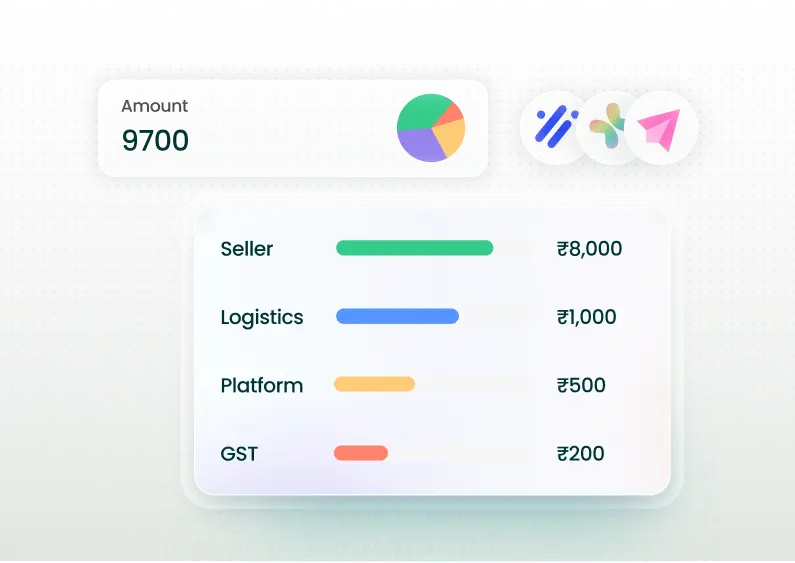Image resolution: width=795 pixels, height=563 pixels.
Task: Select the Seller row label
Action: click(x=246, y=249)
